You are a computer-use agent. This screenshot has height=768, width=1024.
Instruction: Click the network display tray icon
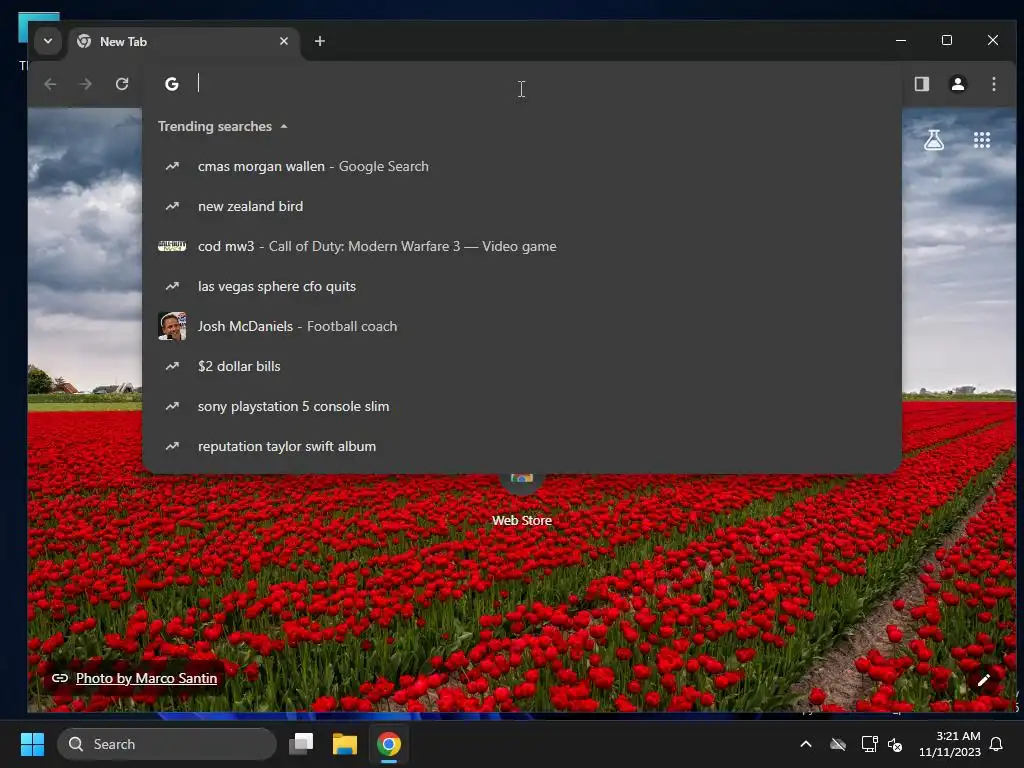(869, 744)
